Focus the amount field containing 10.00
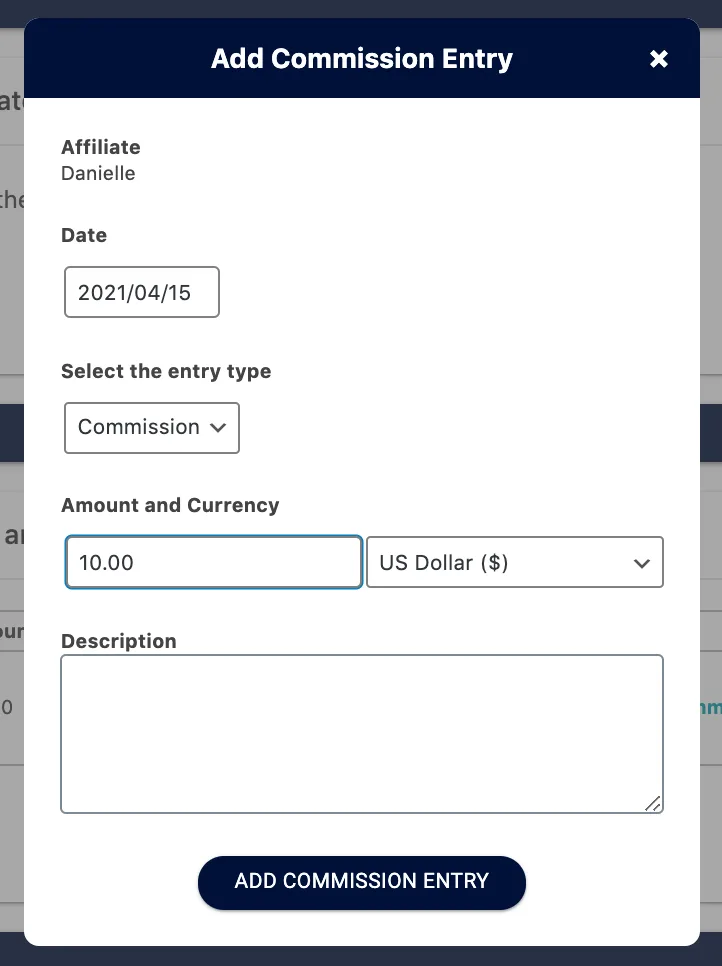The height and width of the screenshot is (966, 722). pos(213,562)
